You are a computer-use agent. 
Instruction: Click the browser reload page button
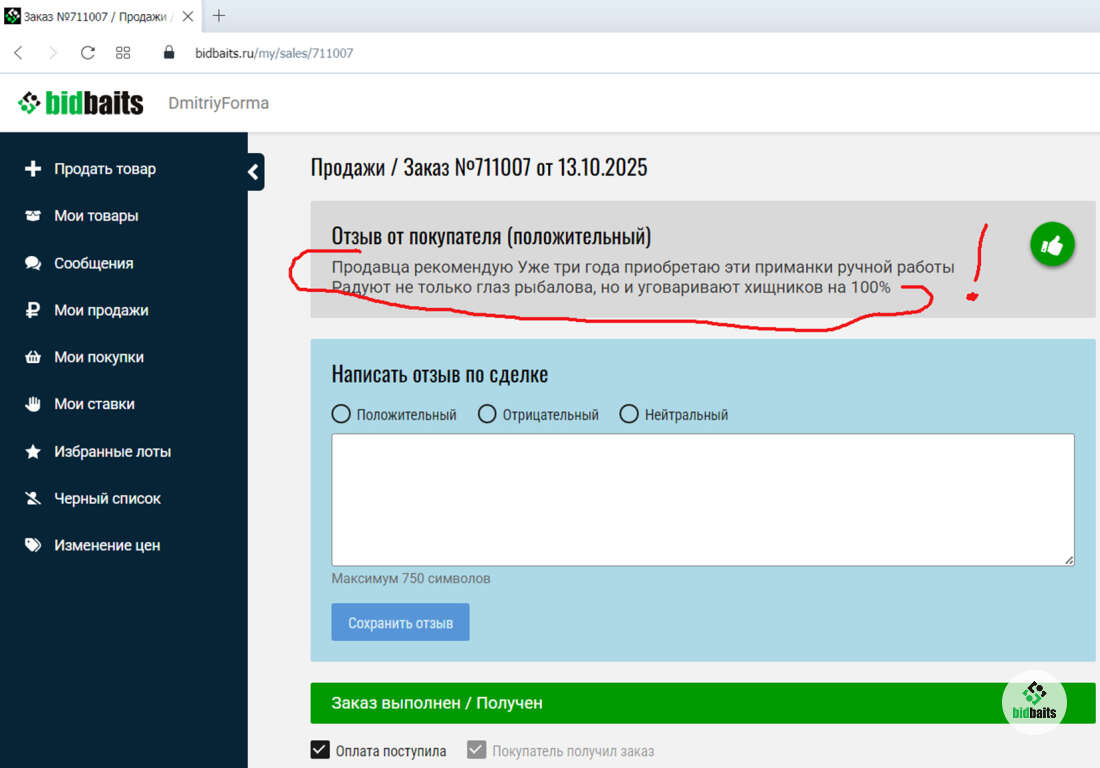(88, 53)
